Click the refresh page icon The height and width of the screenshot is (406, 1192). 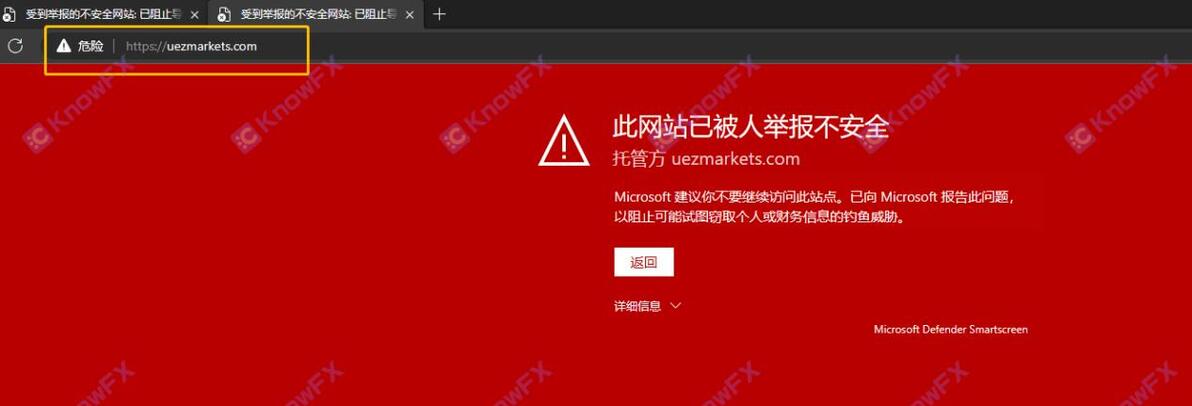pyautogui.click(x=14, y=46)
